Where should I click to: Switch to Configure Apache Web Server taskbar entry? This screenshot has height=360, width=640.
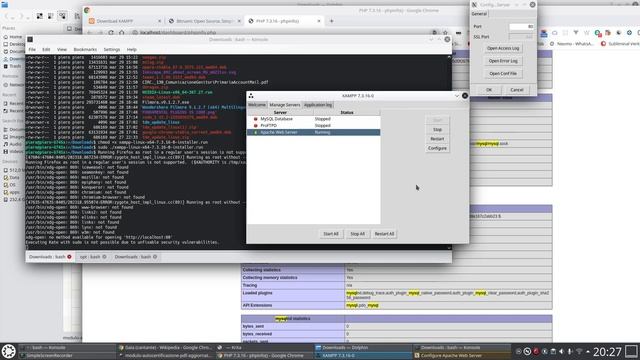click(462, 356)
